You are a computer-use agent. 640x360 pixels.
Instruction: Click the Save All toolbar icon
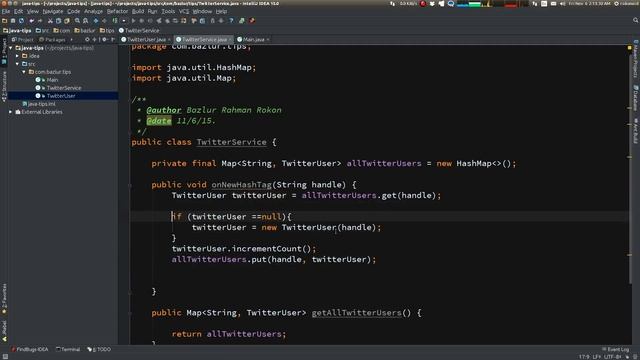[13, 21]
